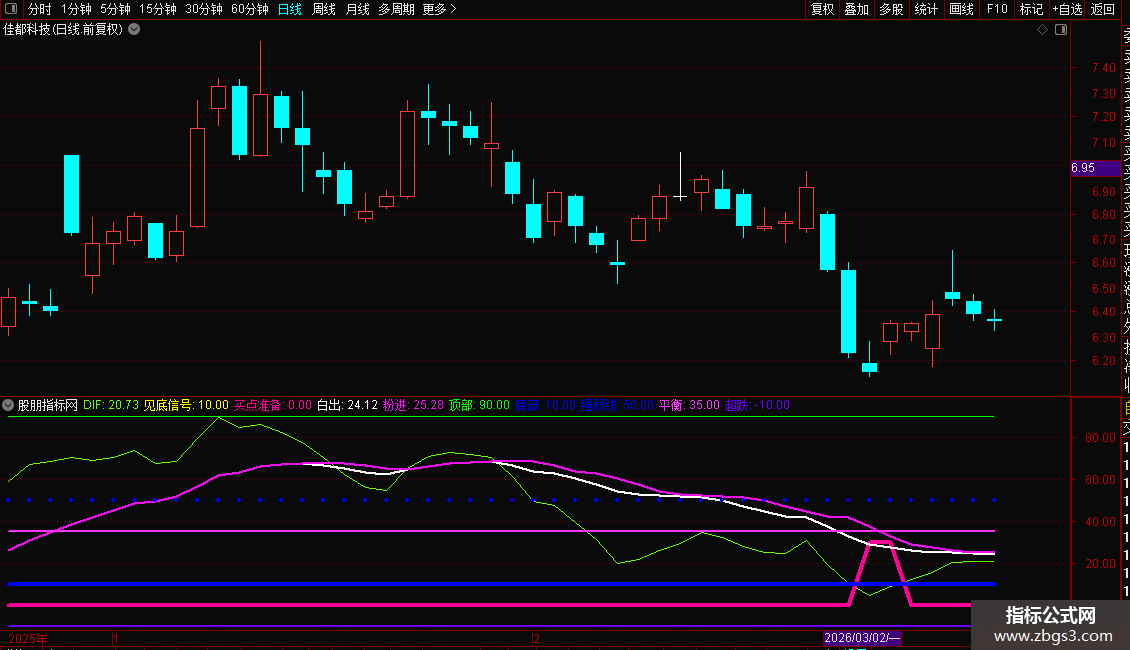Click the diamond marker icon above chart
Image resolution: width=1130 pixels, height=650 pixels.
tap(1042, 30)
